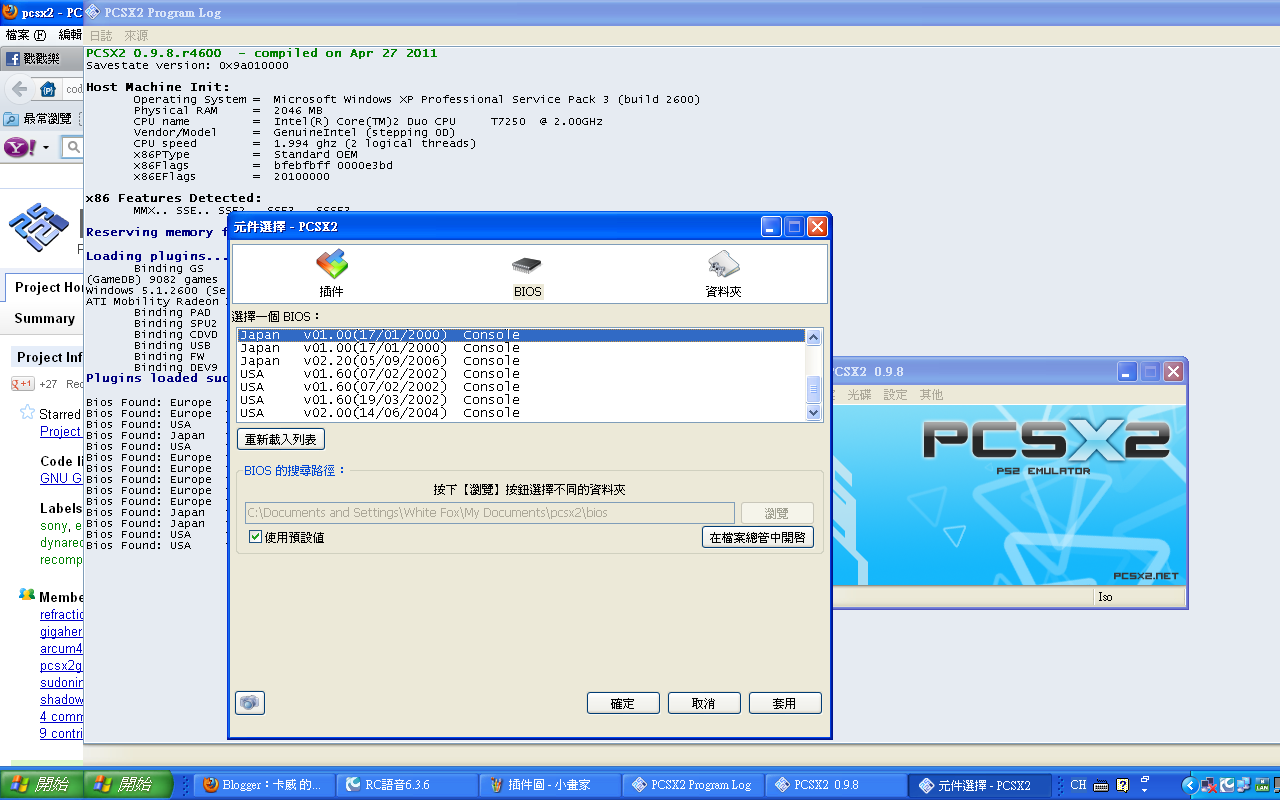Cancel the dialog with 取消
Image resolution: width=1280 pixels, height=800 pixels.
pos(704,703)
